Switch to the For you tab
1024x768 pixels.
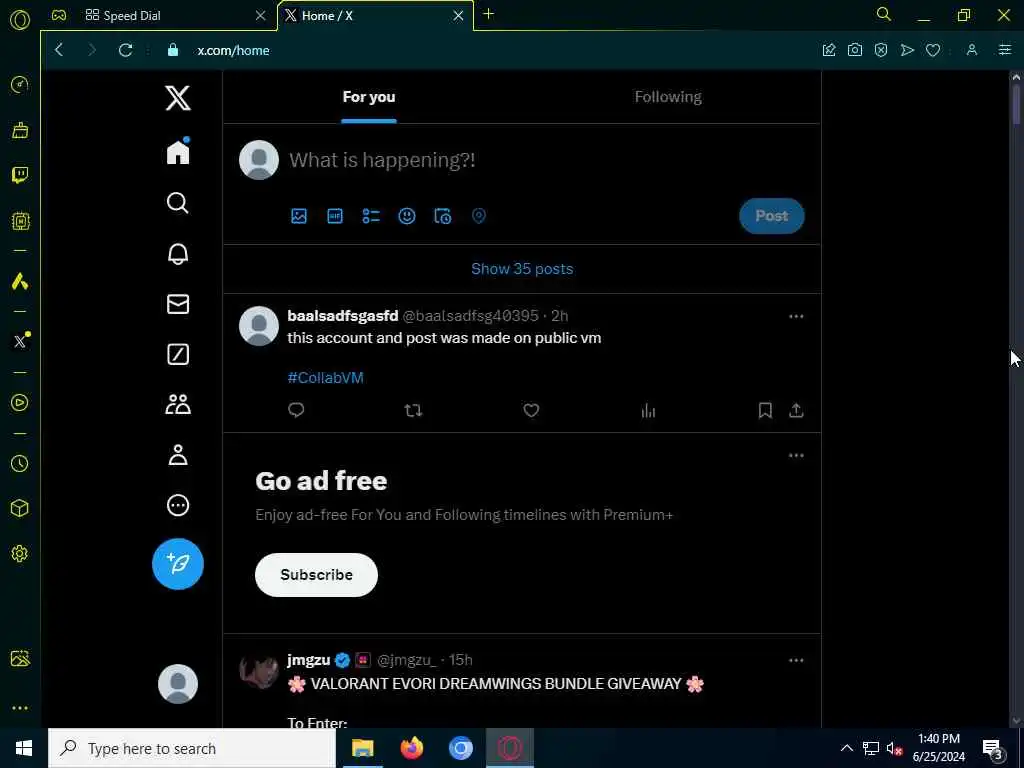pyautogui.click(x=369, y=97)
